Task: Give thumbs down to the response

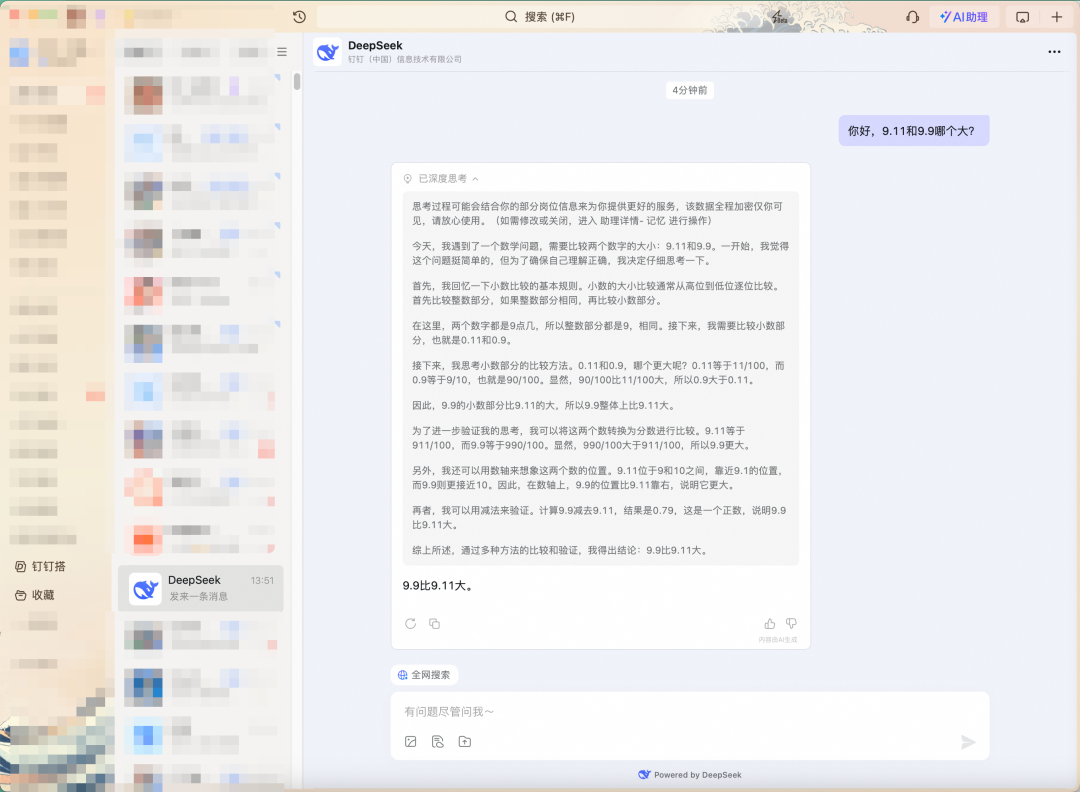Action: tap(791, 623)
